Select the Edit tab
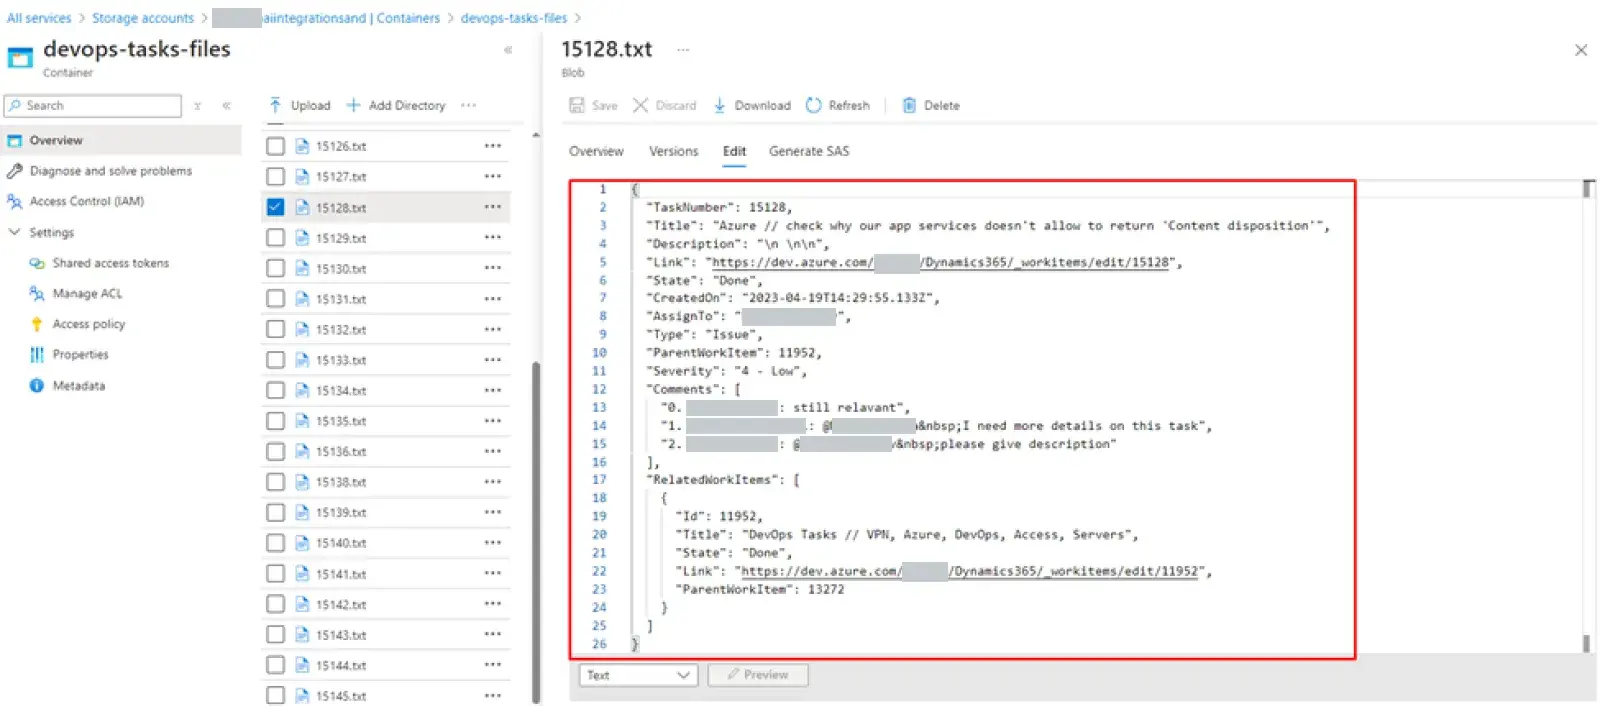This screenshot has width=1600, height=706. [x=734, y=151]
